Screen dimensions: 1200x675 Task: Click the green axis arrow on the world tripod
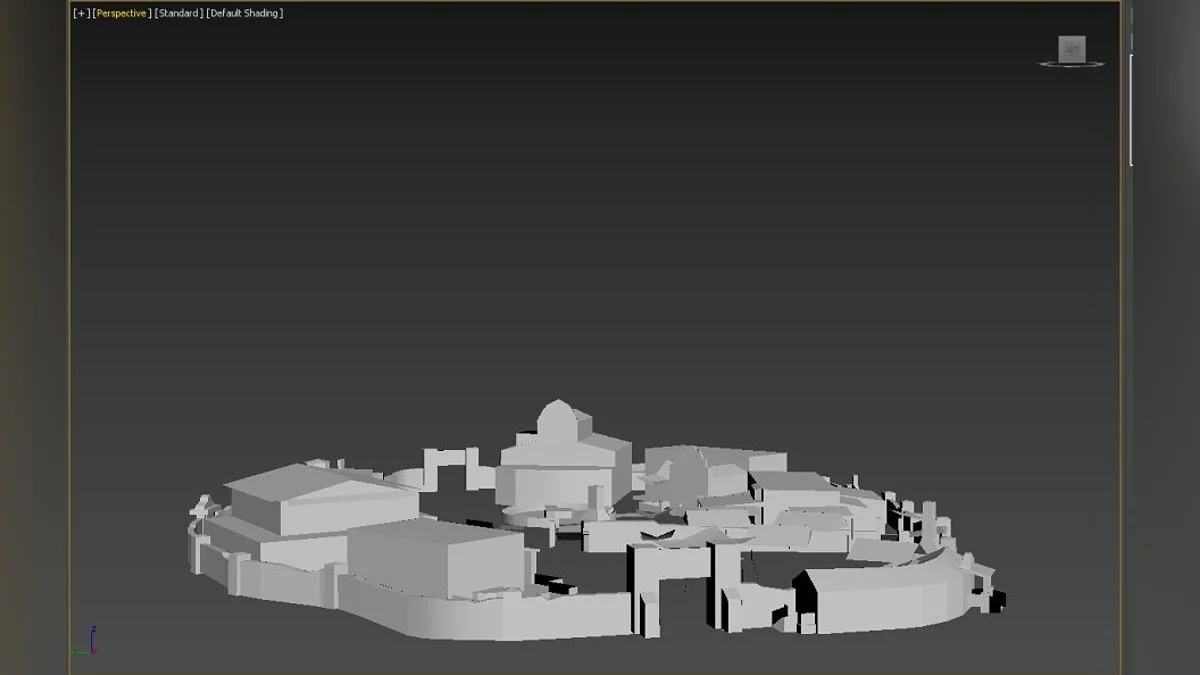tap(78, 652)
